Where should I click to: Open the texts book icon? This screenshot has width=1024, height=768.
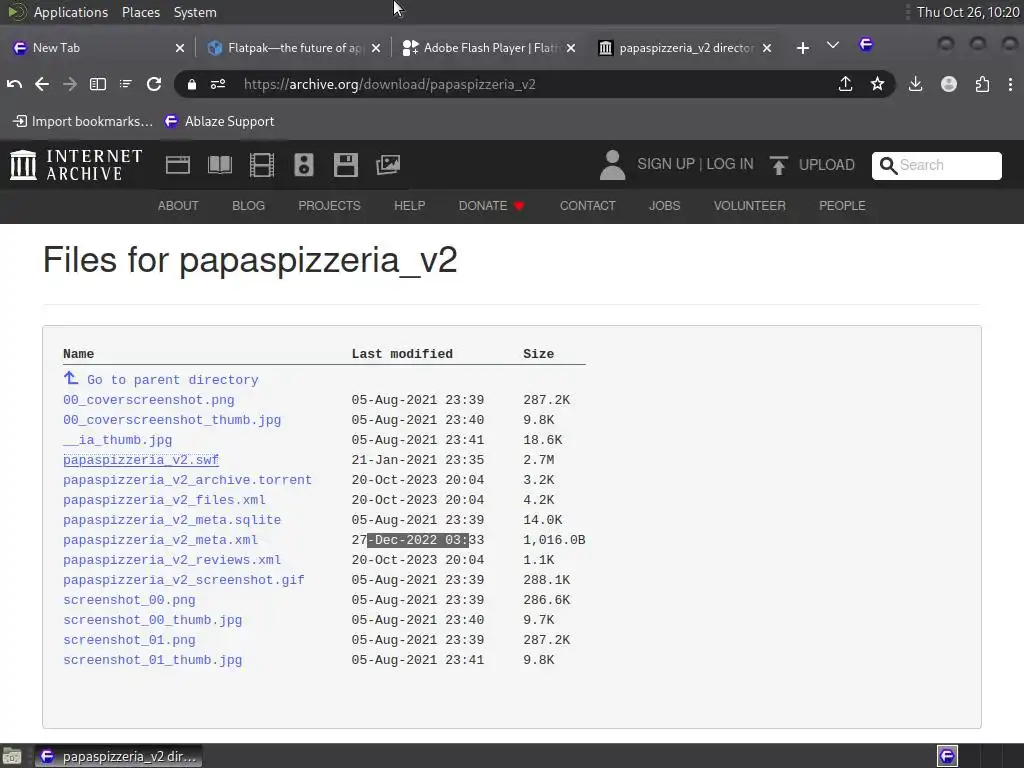(x=220, y=165)
